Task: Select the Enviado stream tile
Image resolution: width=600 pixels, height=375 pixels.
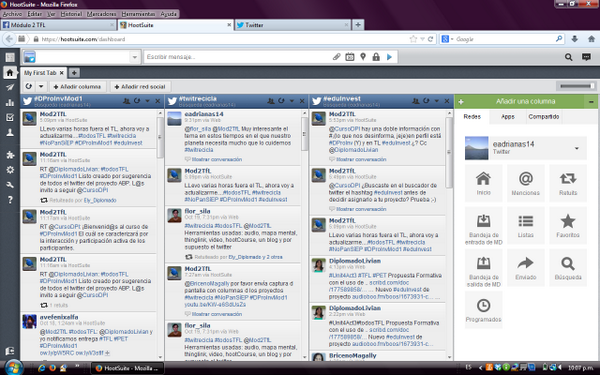Action: (x=526, y=268)
